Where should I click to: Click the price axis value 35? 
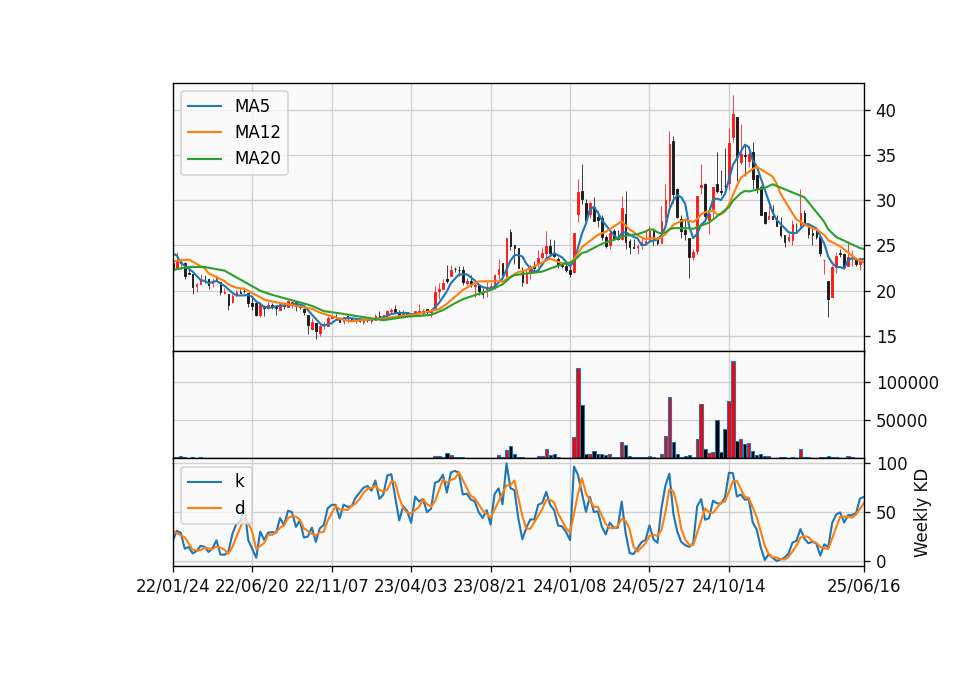(x=886, y=156)
